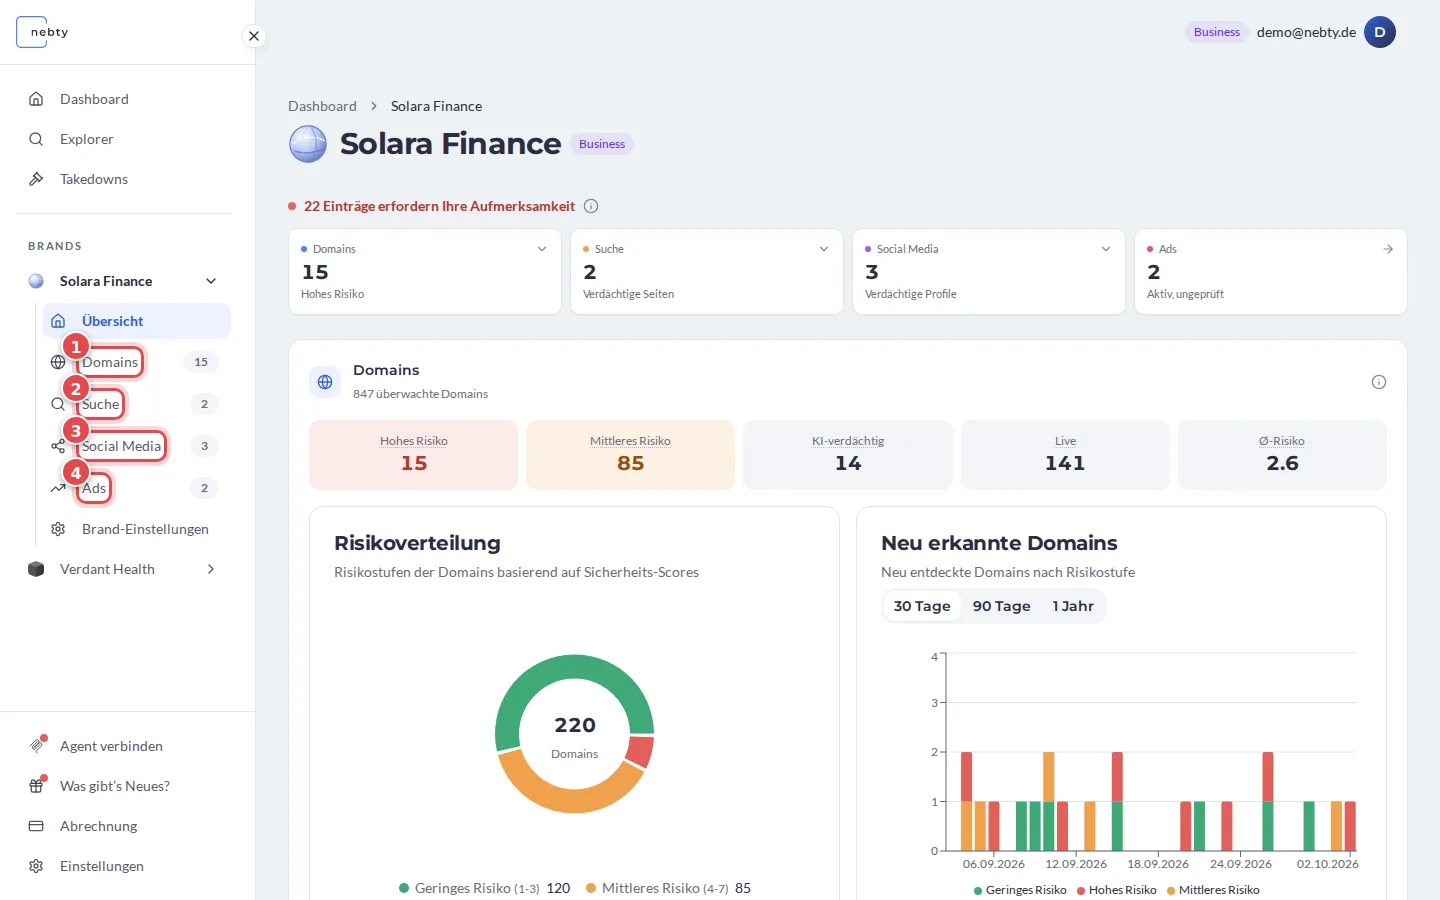Click the 847 überwachte Domains text
Image resolution: width=1440 pixels, height=900 pixels.
[420, 394]
